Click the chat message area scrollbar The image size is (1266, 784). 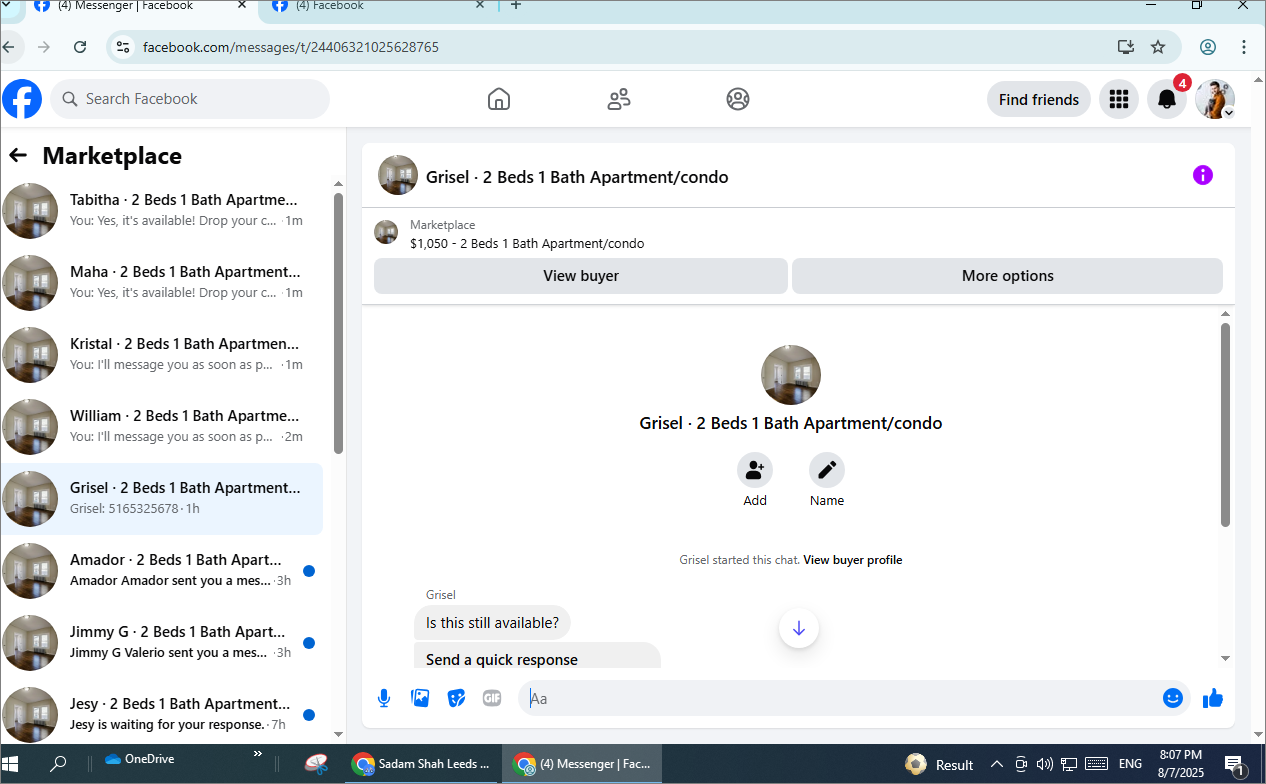click(1226, 424)
